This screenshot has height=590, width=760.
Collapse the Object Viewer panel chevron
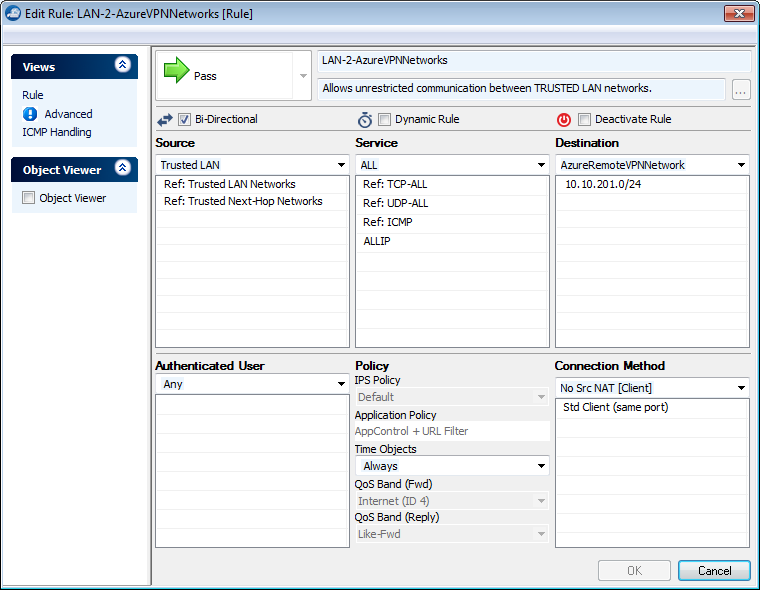click(123, 168)
